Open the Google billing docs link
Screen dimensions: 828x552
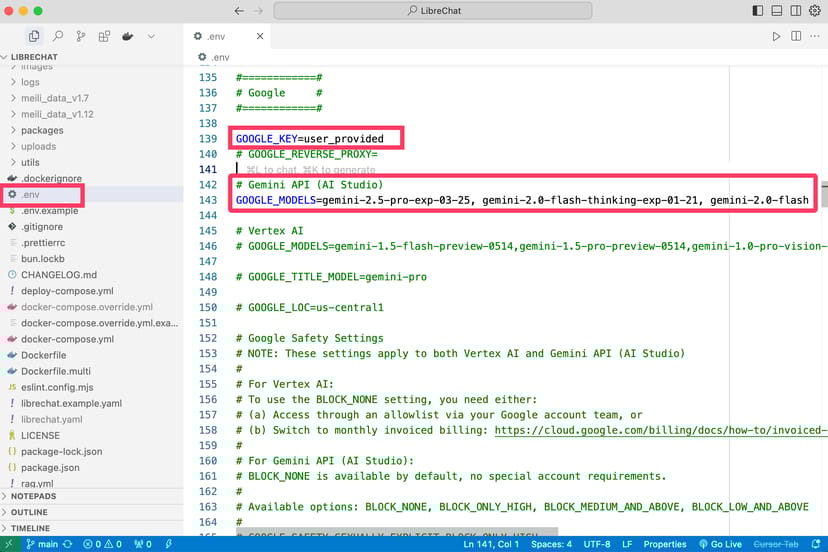click(x=660, y=429)
